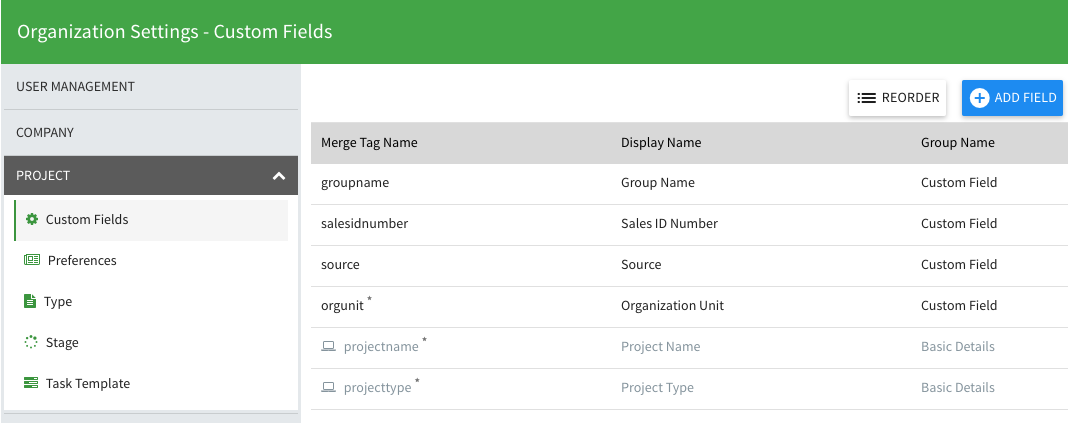Screen dimensions: 1068x423
Task: Select Task Template in the sidebar
Action: tap(88, 384)
